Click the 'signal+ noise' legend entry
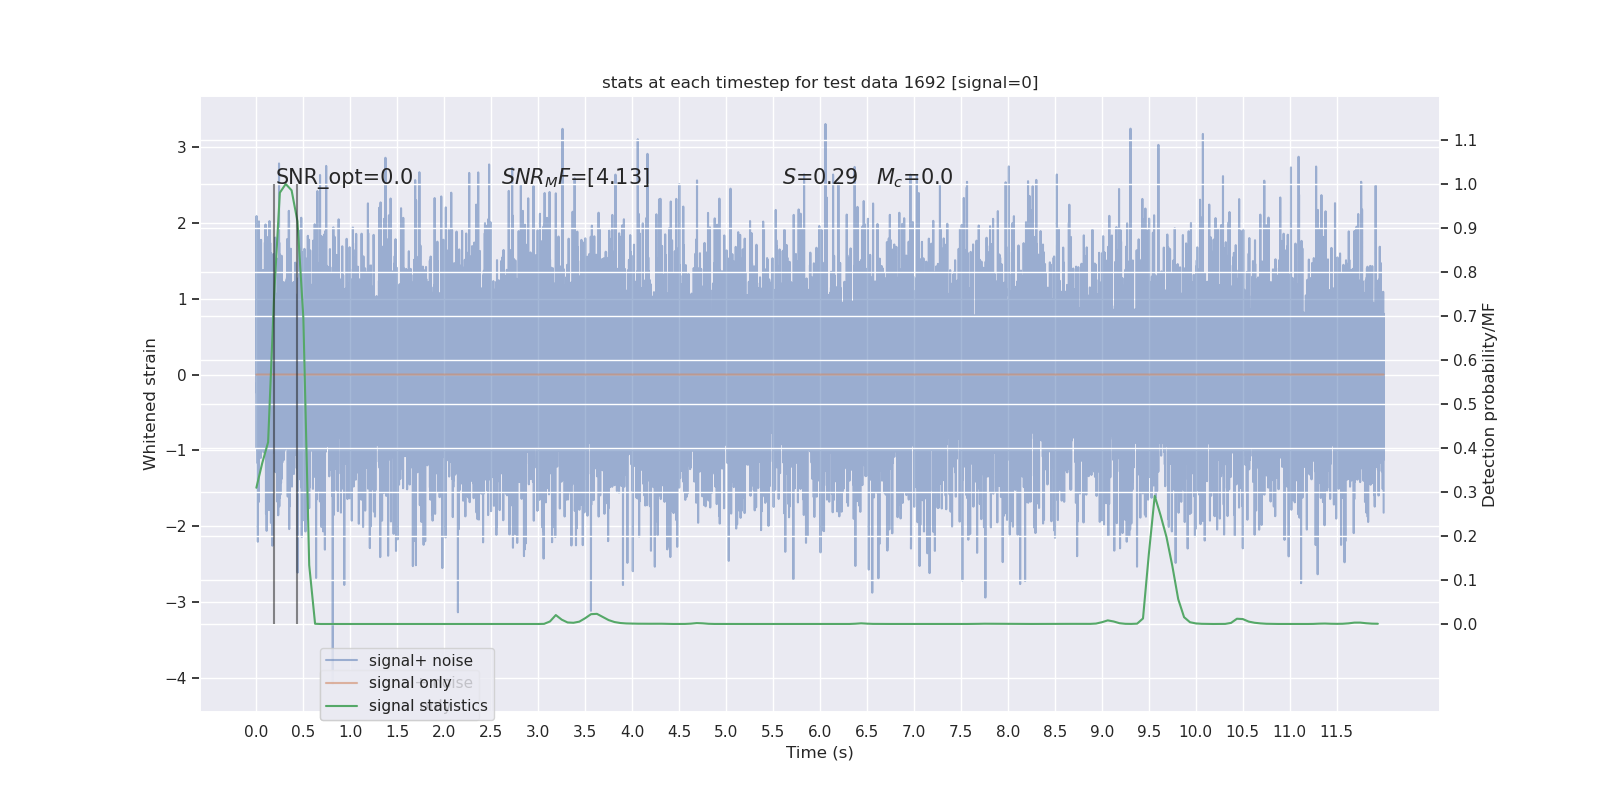 pos(421,661)
